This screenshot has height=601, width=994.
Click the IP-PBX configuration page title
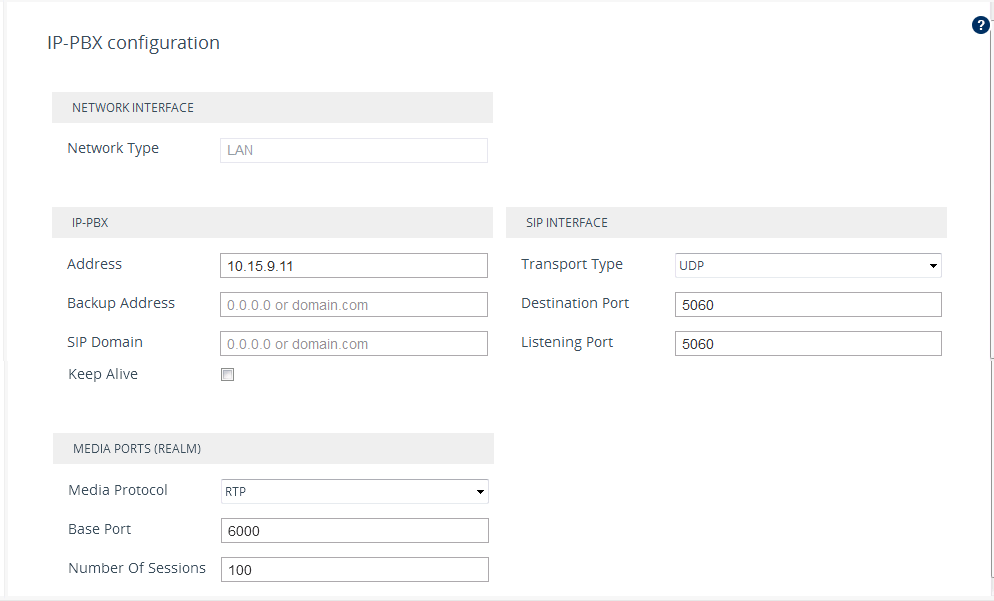click(133, 43)
